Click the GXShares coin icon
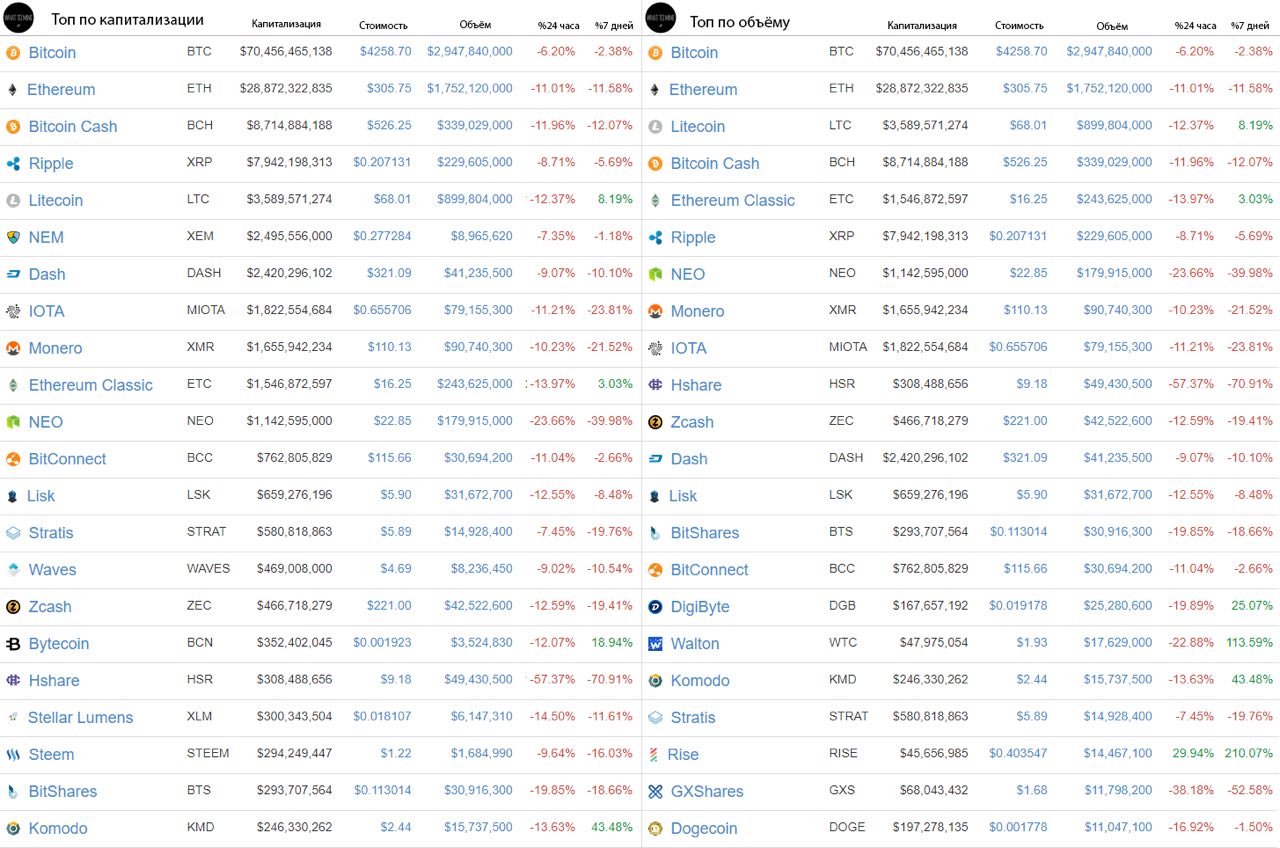 click(655, 792)
